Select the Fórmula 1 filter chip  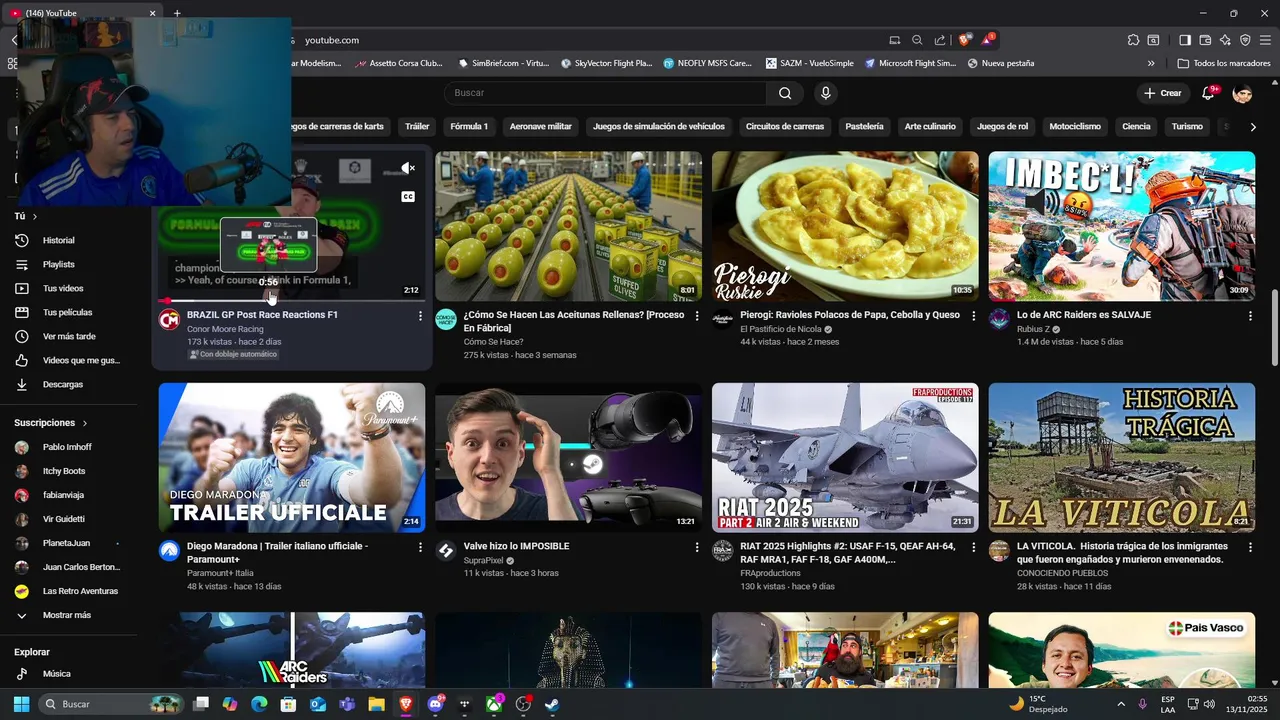click(469, 127)
